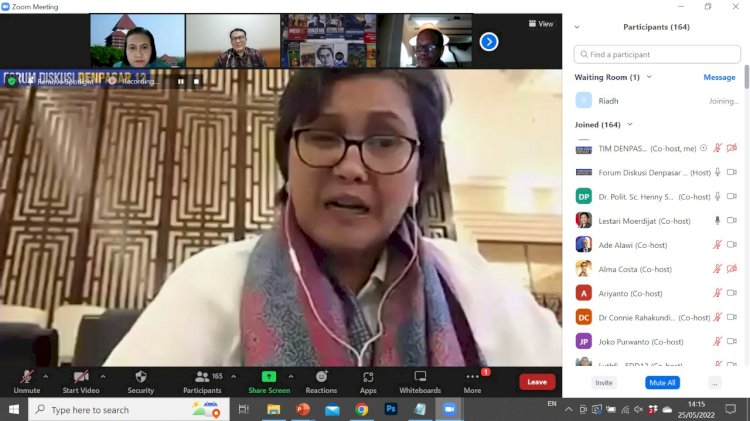The height and width of the screenshot is (421, 750).
Task: Select participant Joko Purwanto (Co-host) row
Action: [x=657, y=341]
